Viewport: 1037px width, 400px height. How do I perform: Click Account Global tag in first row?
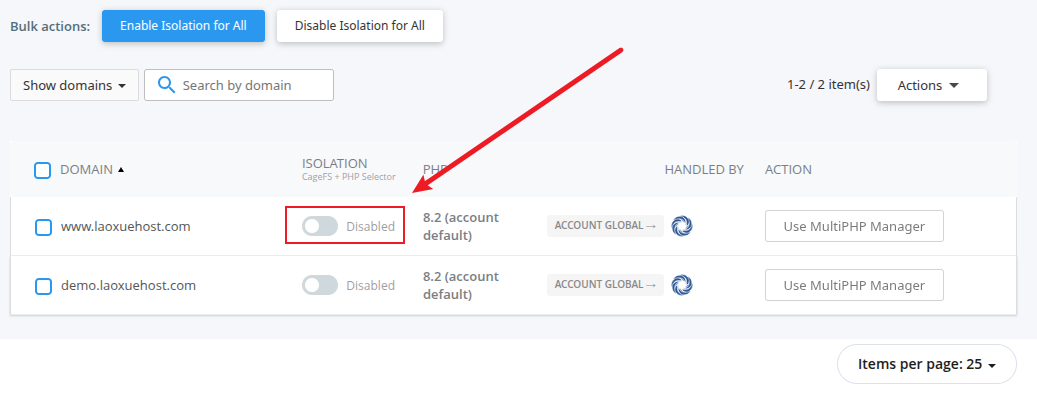click(604, 226)
